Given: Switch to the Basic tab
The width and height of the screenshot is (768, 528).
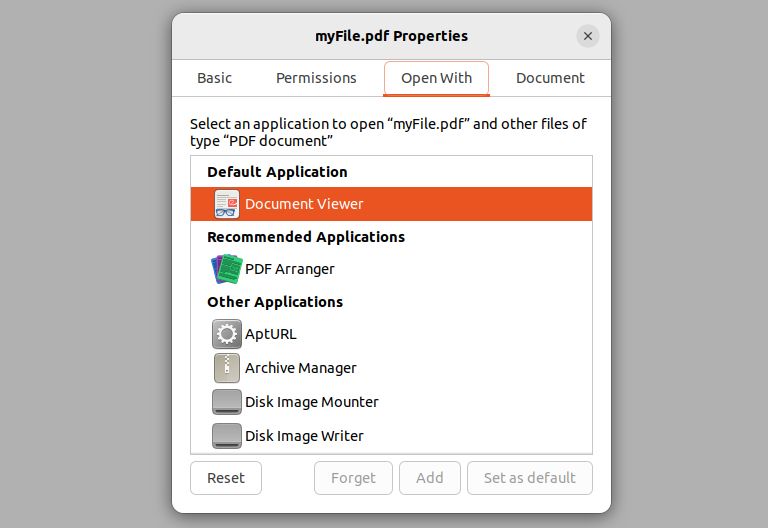Looking at the screenshot, I should [214, 78].
